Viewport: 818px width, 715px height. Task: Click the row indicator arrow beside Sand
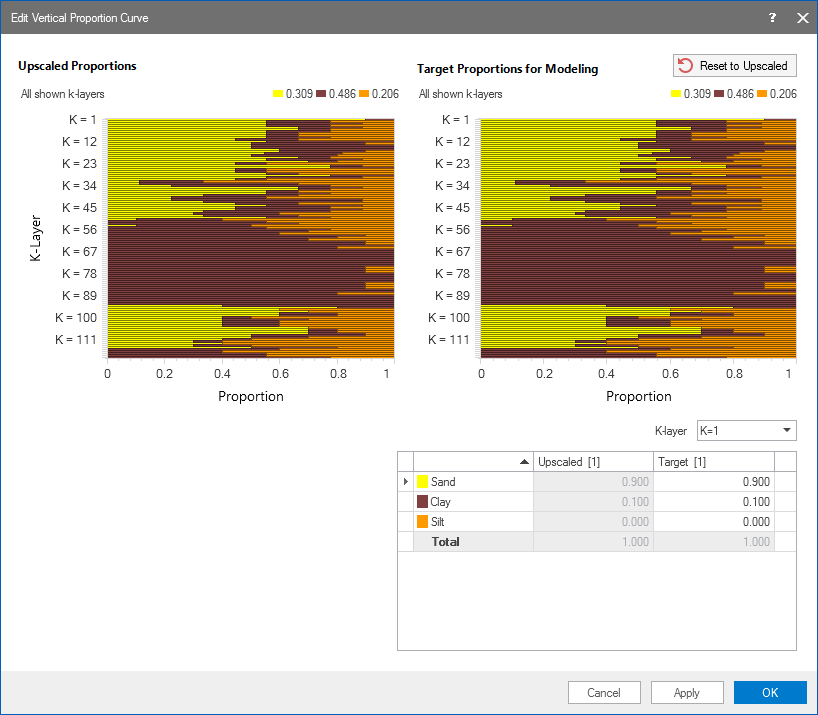coord(405,482)
